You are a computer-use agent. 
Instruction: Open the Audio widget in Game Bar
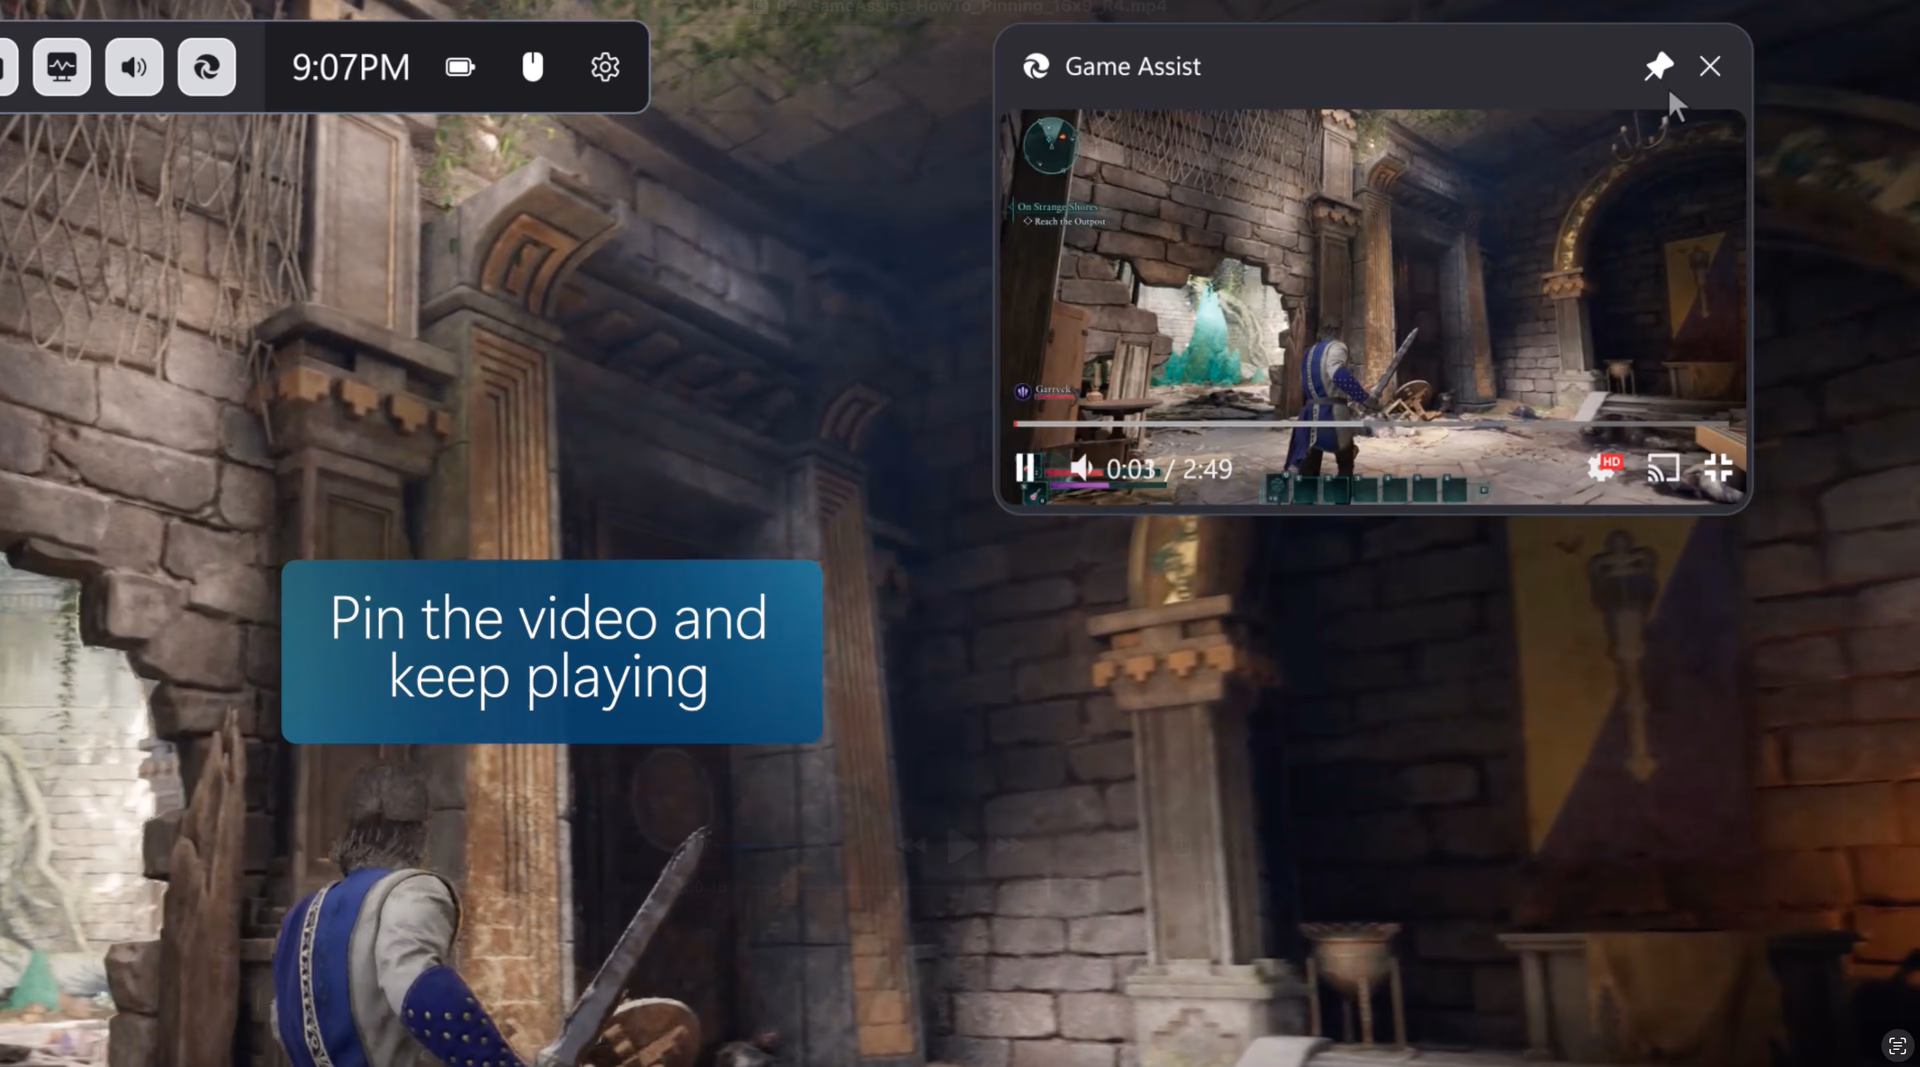[x=134, y=67]
